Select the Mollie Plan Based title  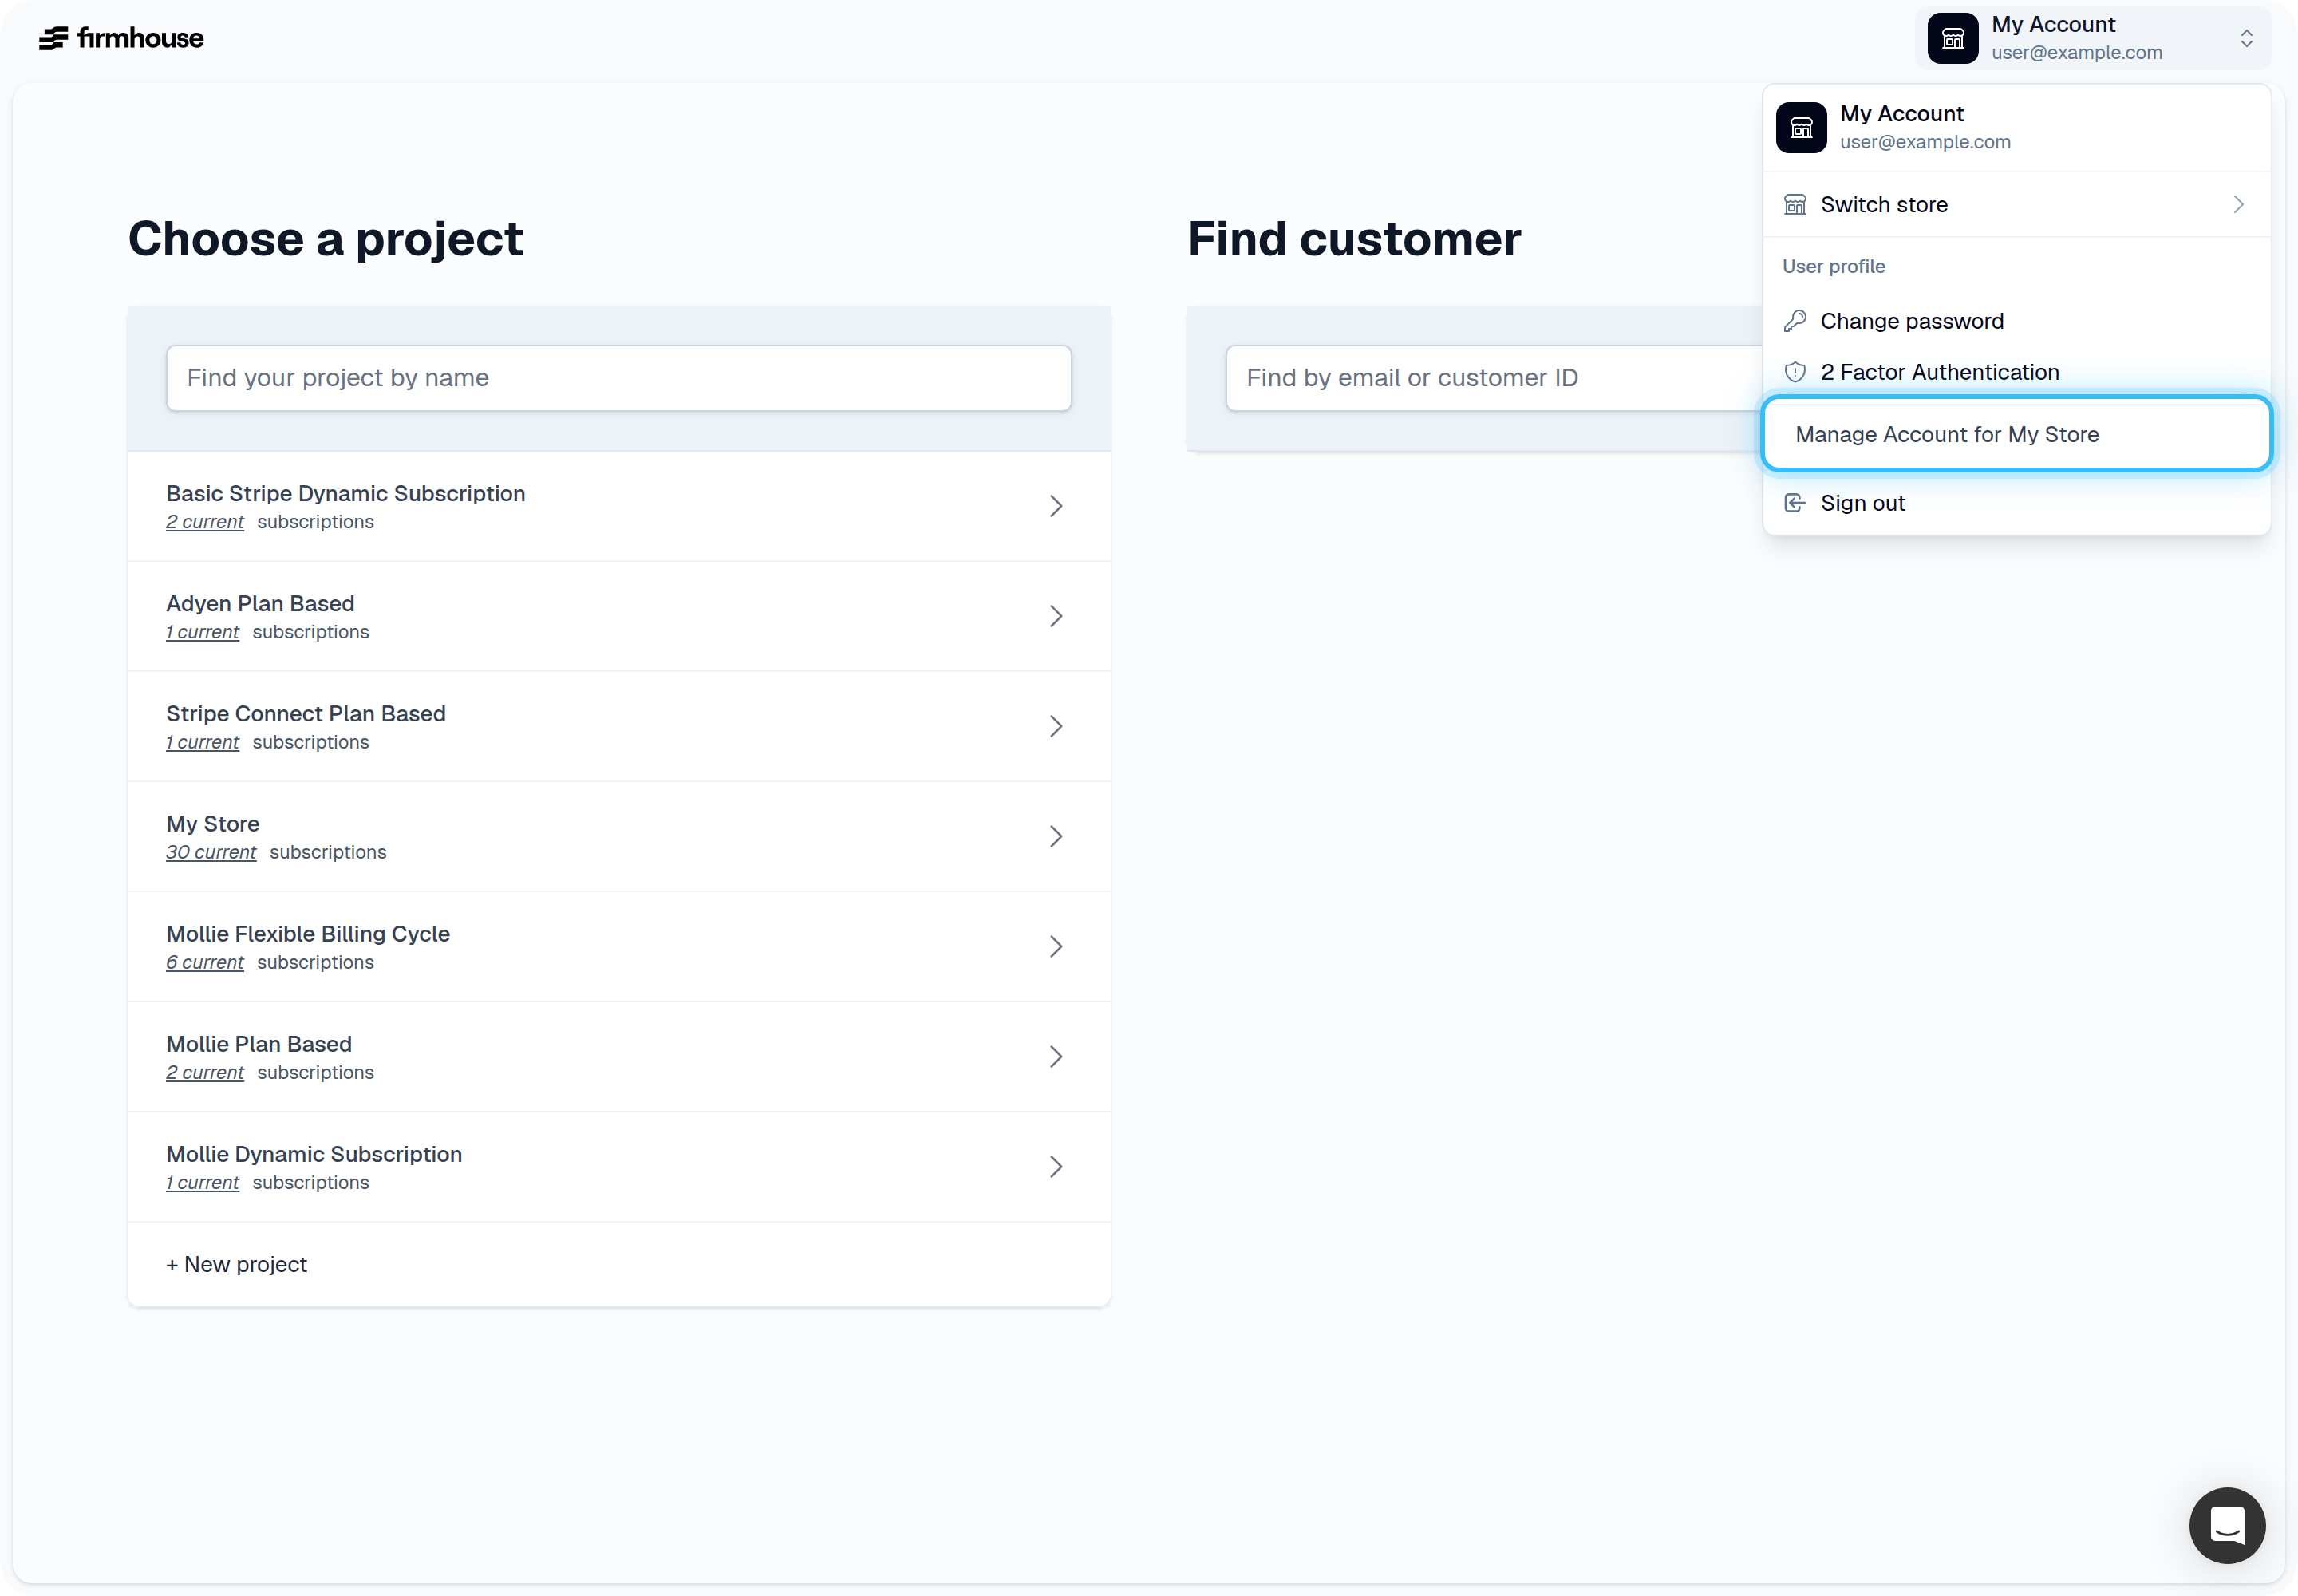point(258,1043)
